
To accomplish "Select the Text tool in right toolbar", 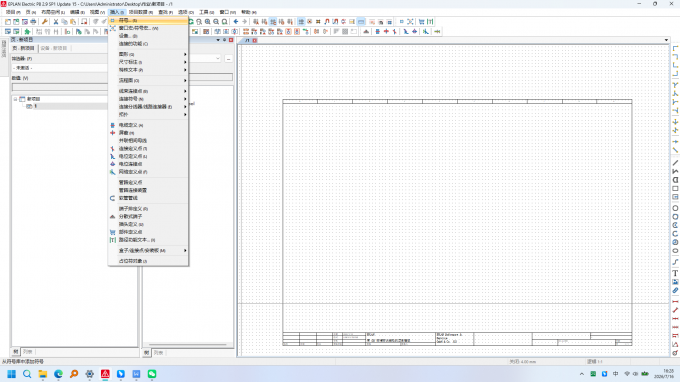I will [675, 274].
